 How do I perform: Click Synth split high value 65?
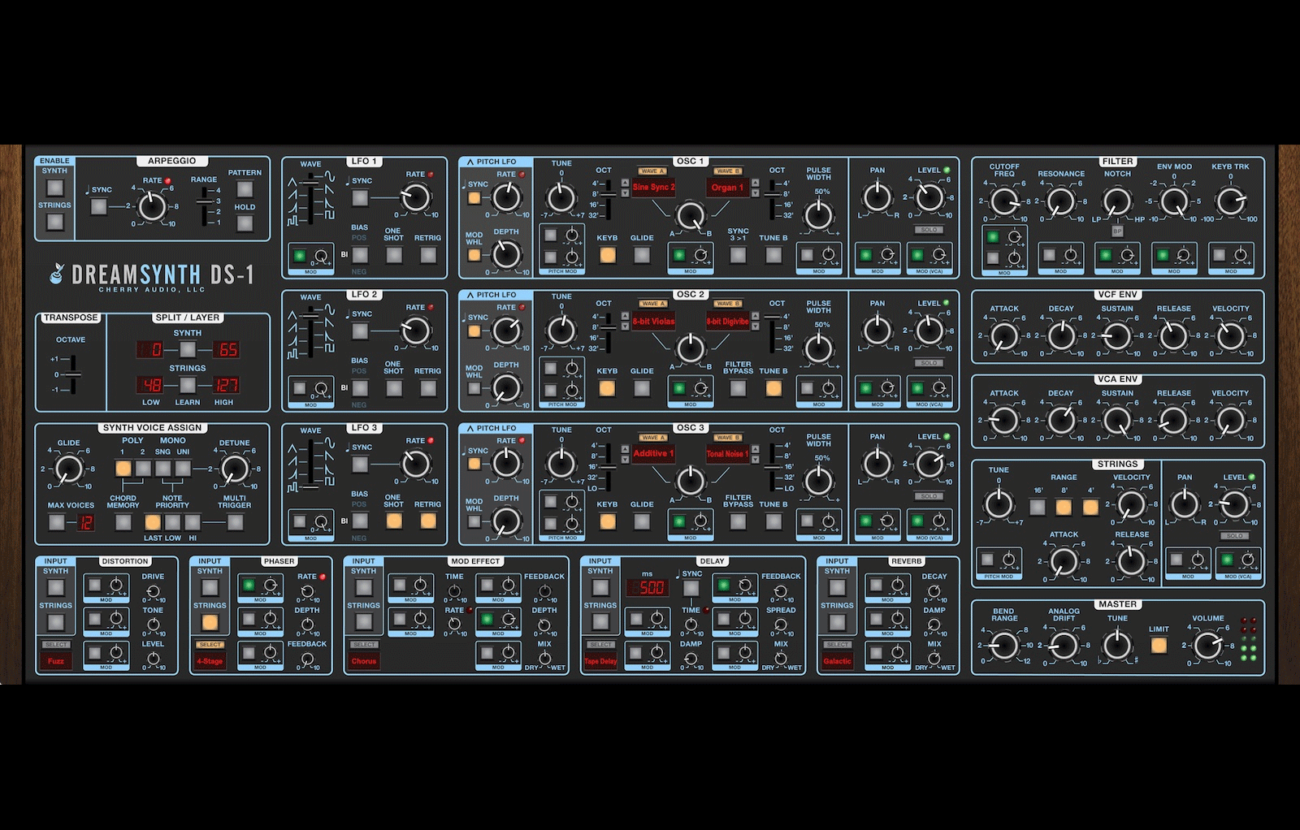point(227,350)
